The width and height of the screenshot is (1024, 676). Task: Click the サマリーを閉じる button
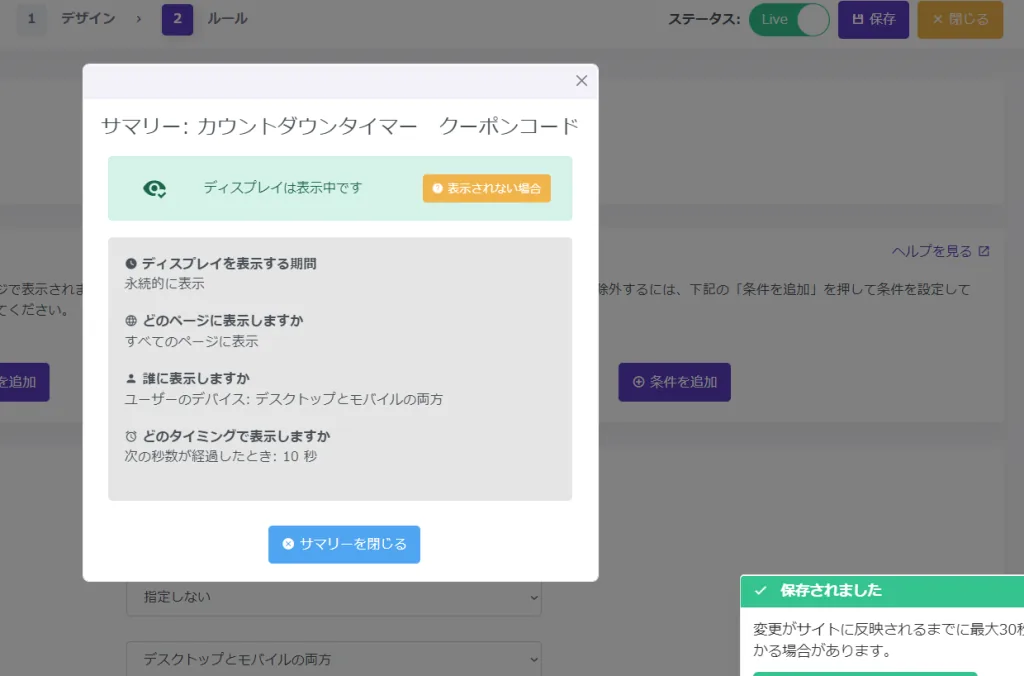(x=344, y=544)
